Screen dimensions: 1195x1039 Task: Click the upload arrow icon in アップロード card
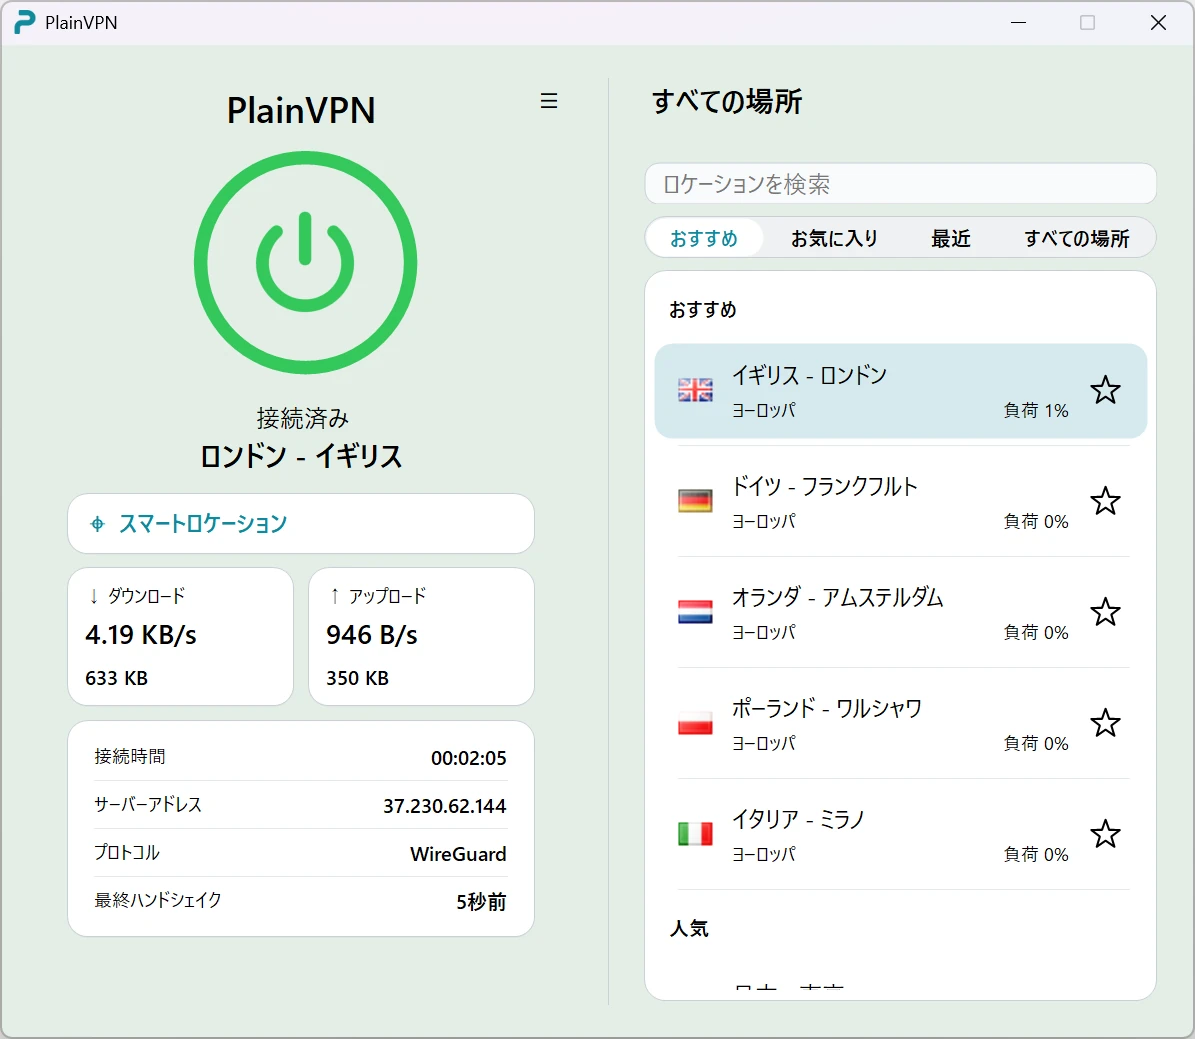pos(335,596)
